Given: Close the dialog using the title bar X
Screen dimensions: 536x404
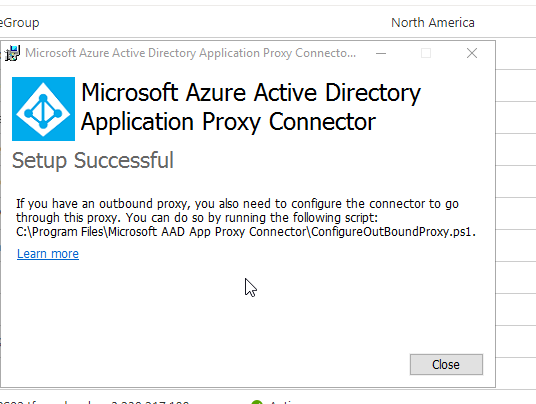Looking at the screenshot, I should (472, 53).
